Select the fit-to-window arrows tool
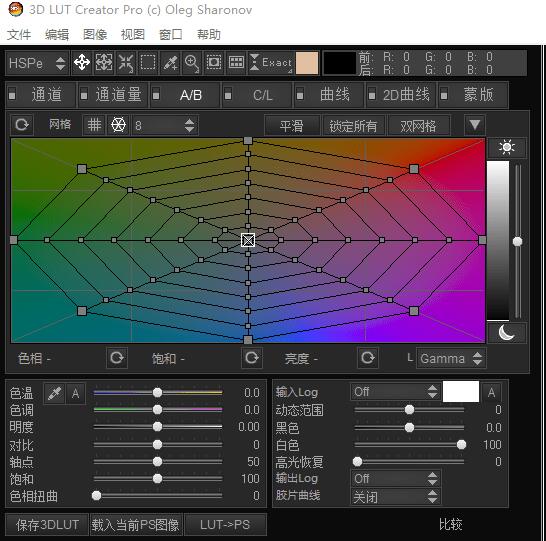Viewport: 546px width, 541px height. coord(104,63)
